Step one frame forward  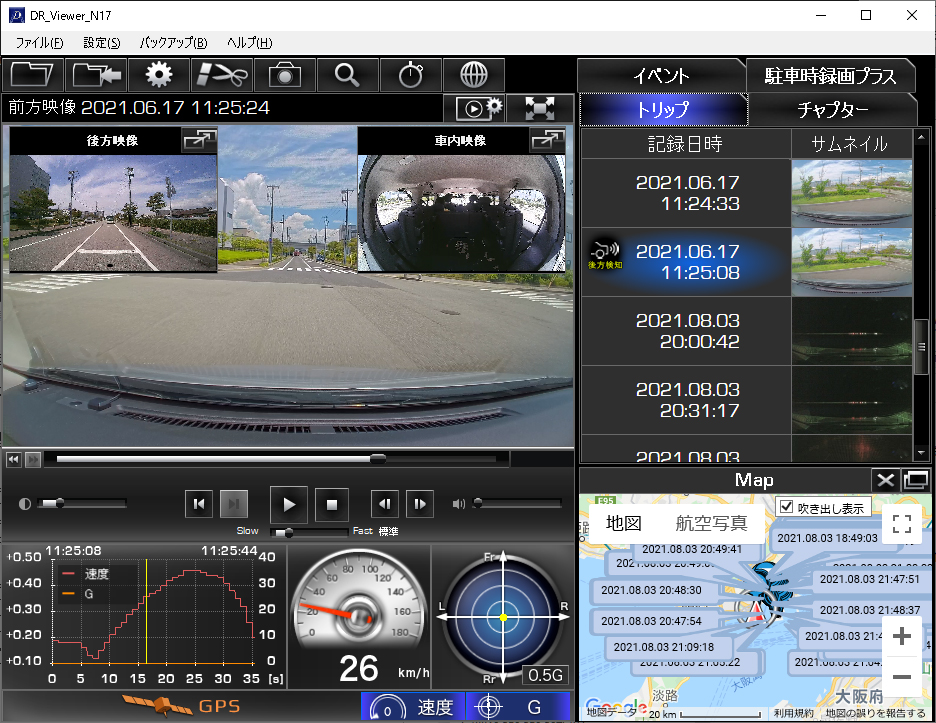coord(420,504)
